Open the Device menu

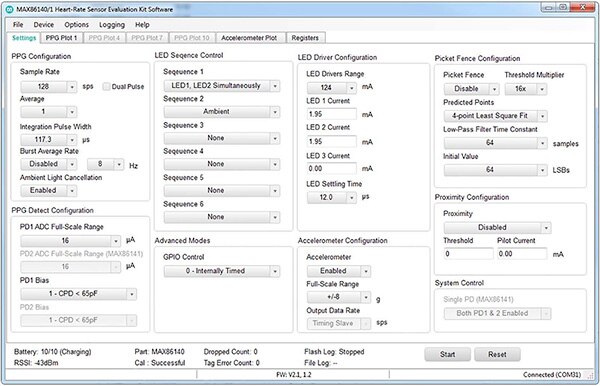(44, 24)
